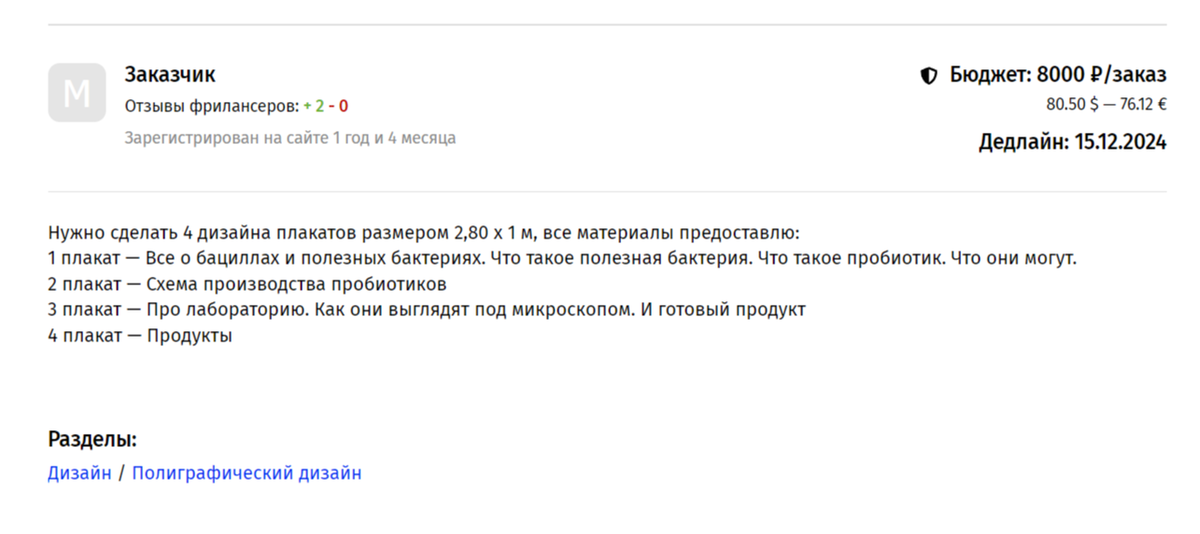Click the customer avatar with letter M
This screenshot has width=1200, height=534.
pyautogui.click(x=77, y=93)
